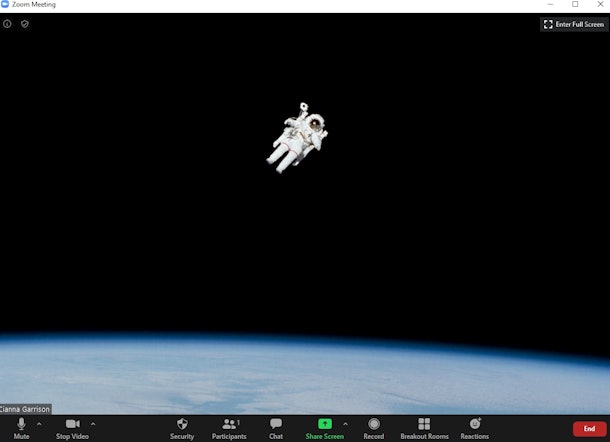Stop the video camera

[x=72, y=427]
